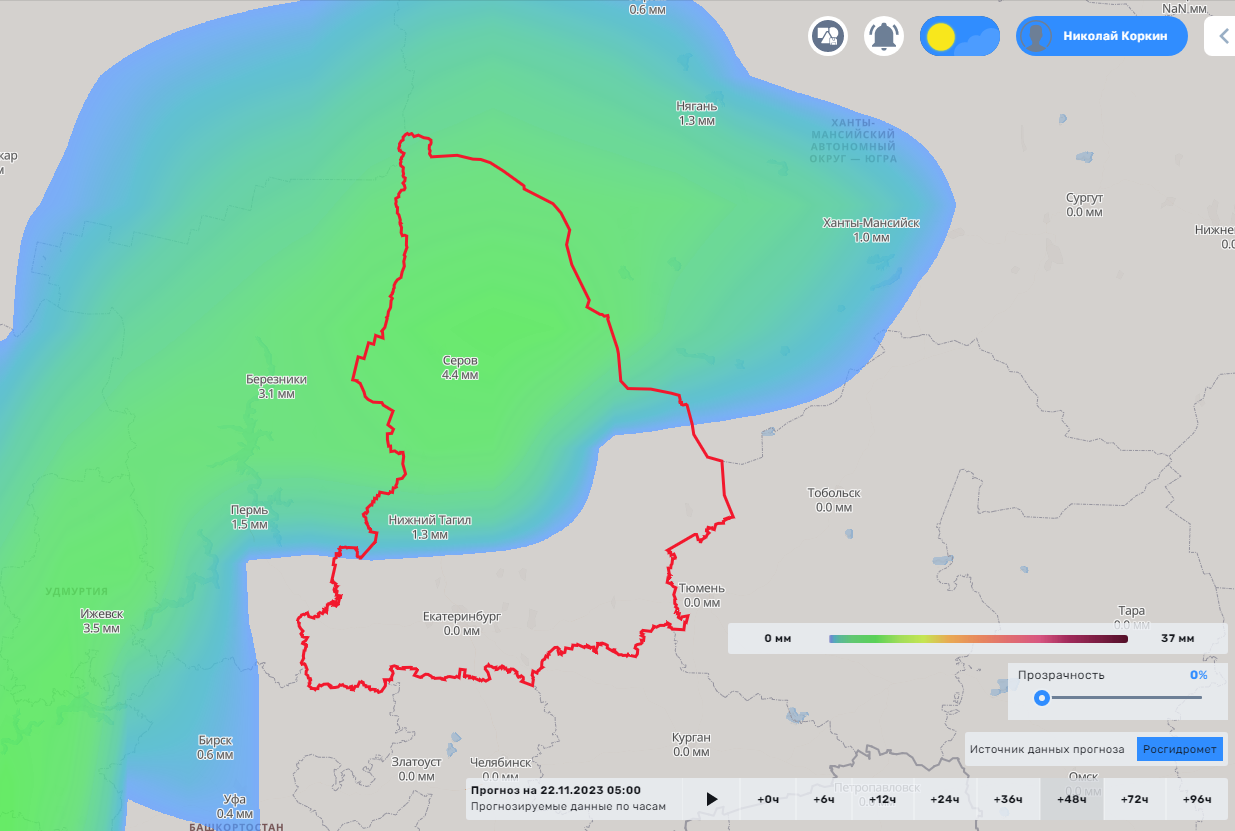Select the +0ч forecast step
Image resolution: width=1235 pixels, height=831 pixels.
[768, 799]
